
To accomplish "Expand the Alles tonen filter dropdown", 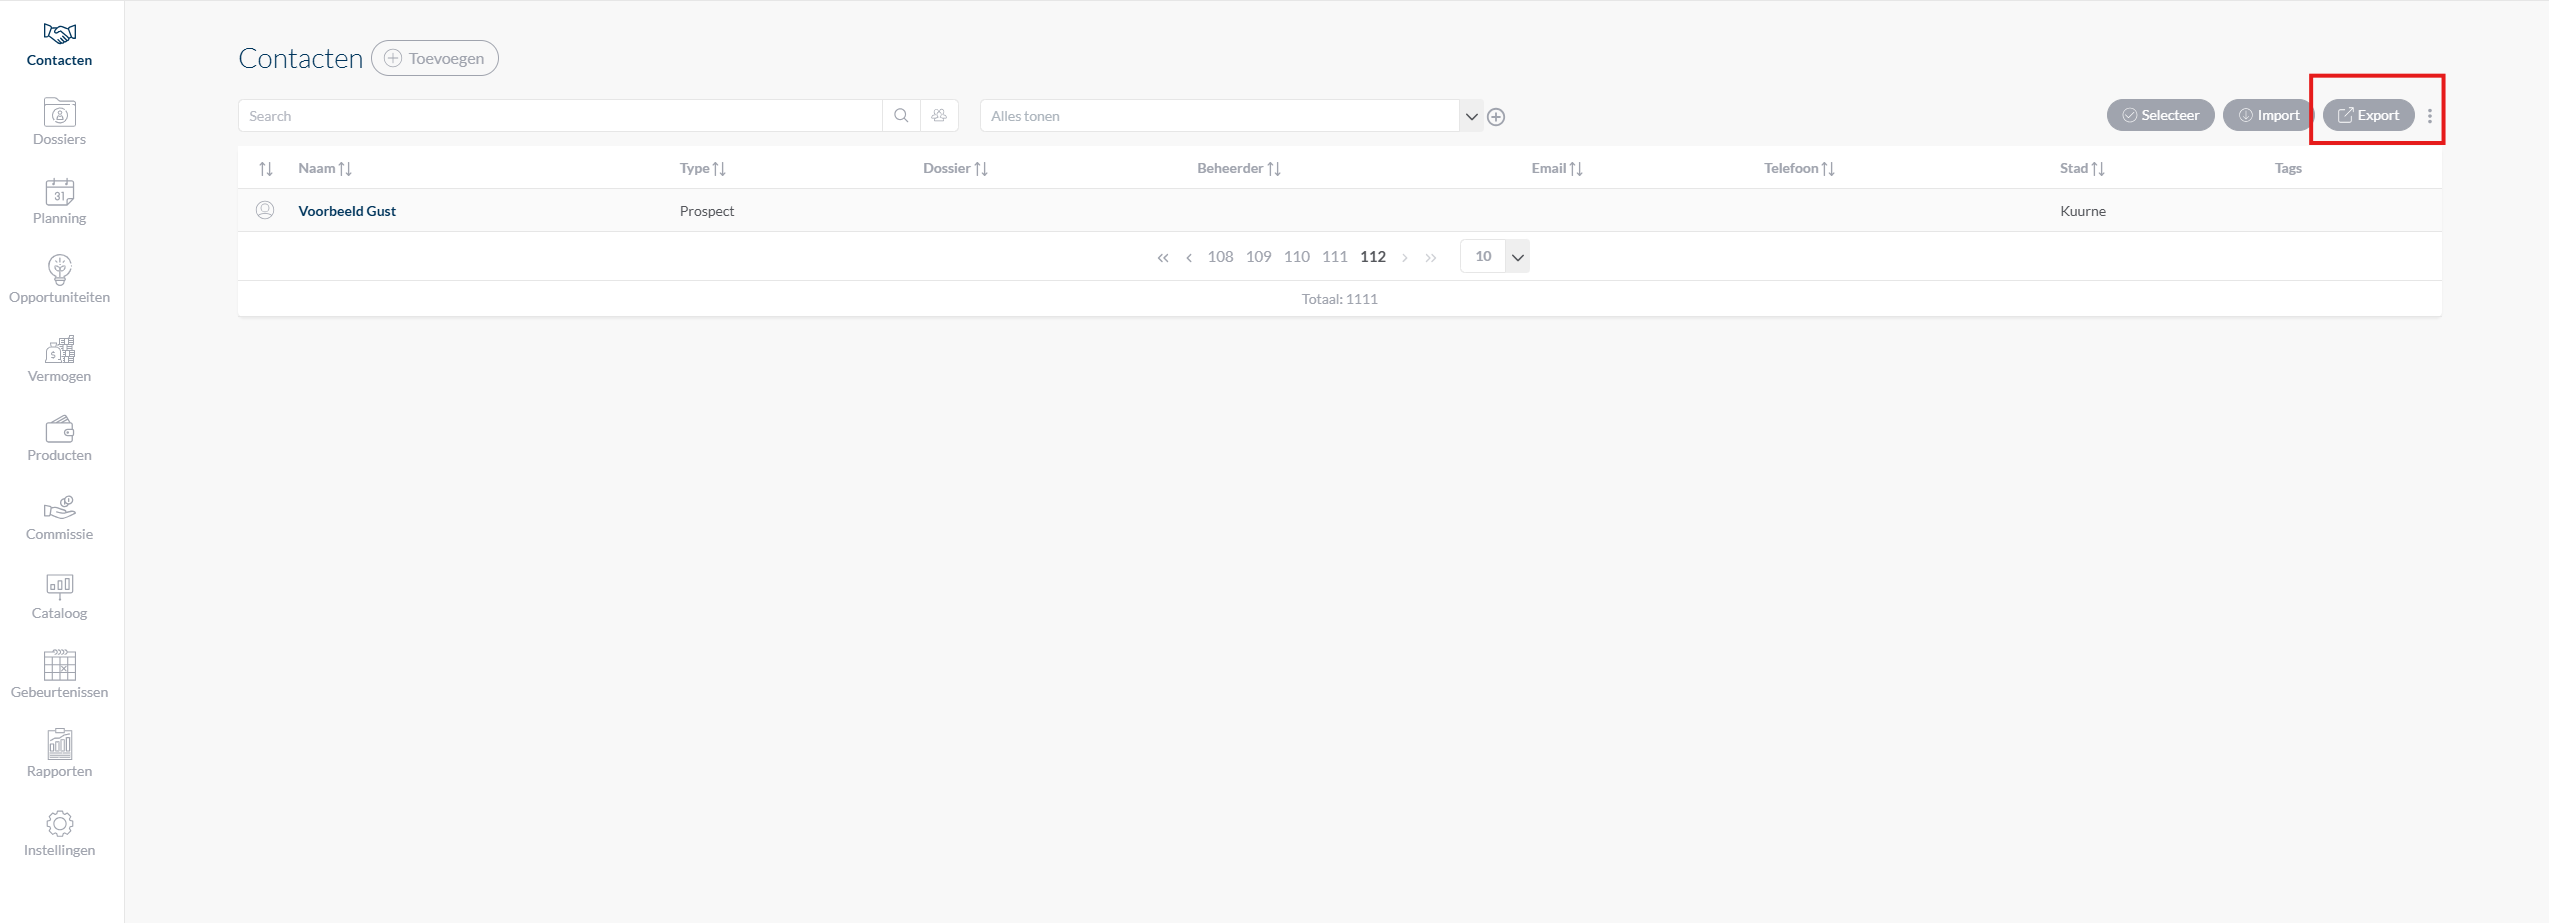I will click(x=1471, y=117).
